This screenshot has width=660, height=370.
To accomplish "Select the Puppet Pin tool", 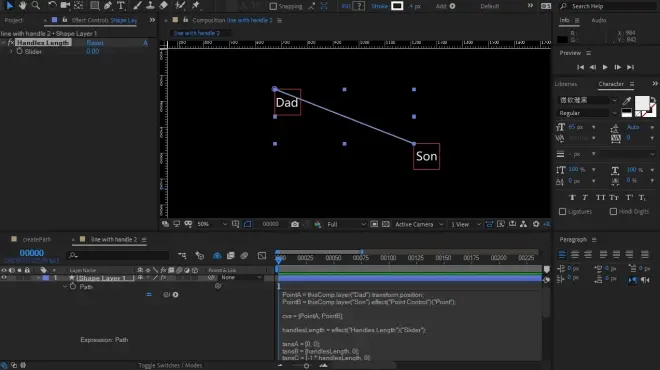I will coord(196,5).
